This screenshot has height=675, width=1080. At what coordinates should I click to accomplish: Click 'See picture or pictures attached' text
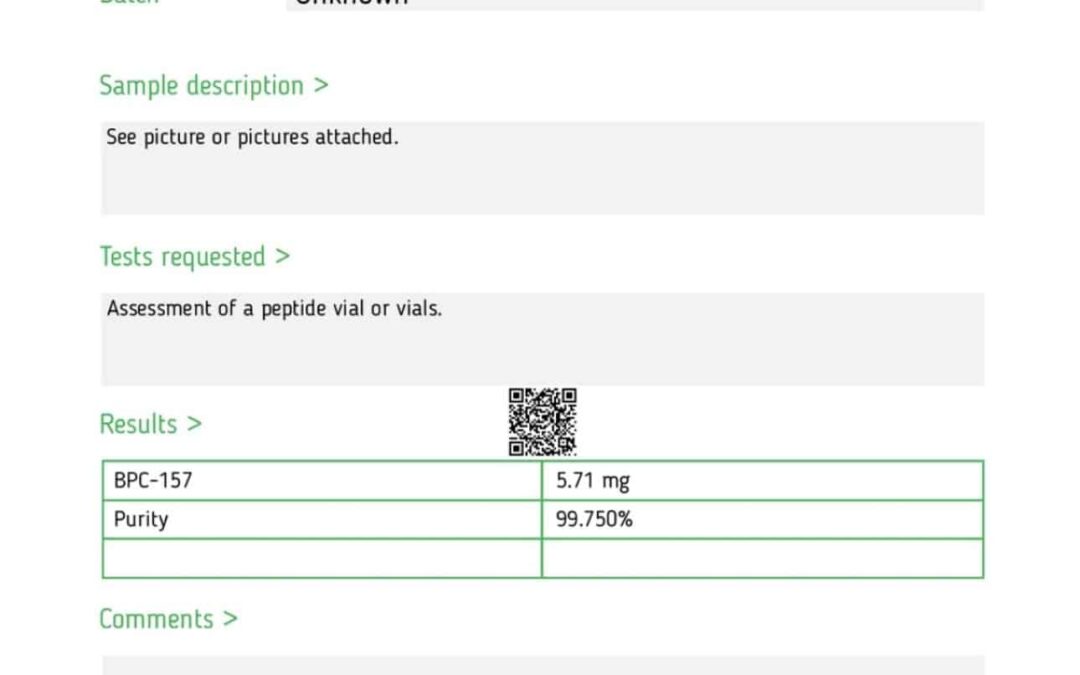(252, 137)
